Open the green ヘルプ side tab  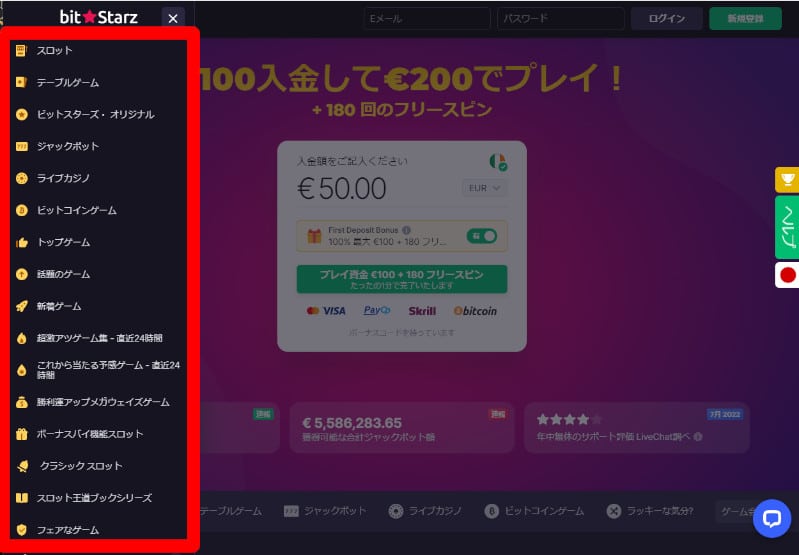tap(787, 227)
